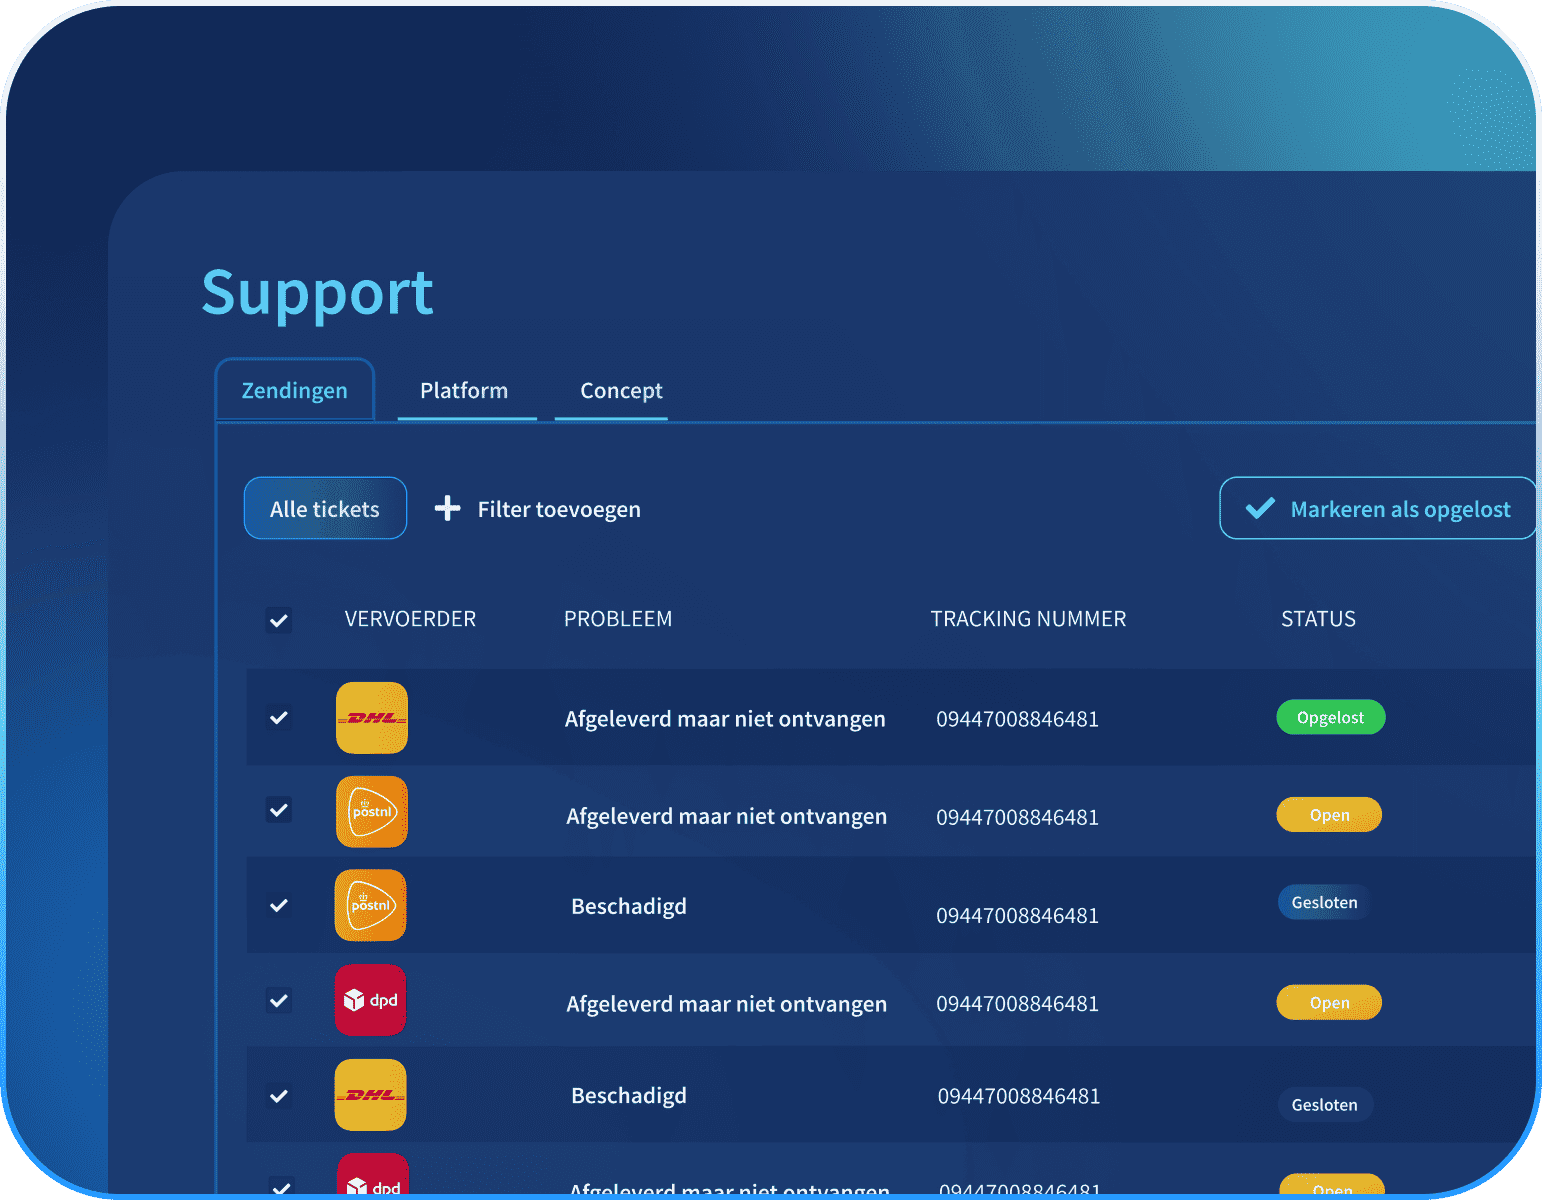The width and height of the screenshot is (1542, 1200).
Task: Select the tracking number in the PostNL Open row
Action: pos(1017,817)
